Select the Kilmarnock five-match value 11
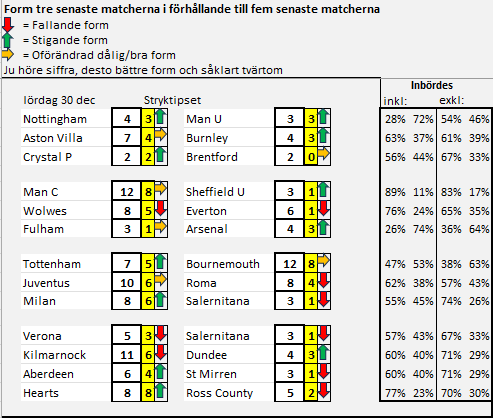The image size is (493, 418). click(127, 355)
